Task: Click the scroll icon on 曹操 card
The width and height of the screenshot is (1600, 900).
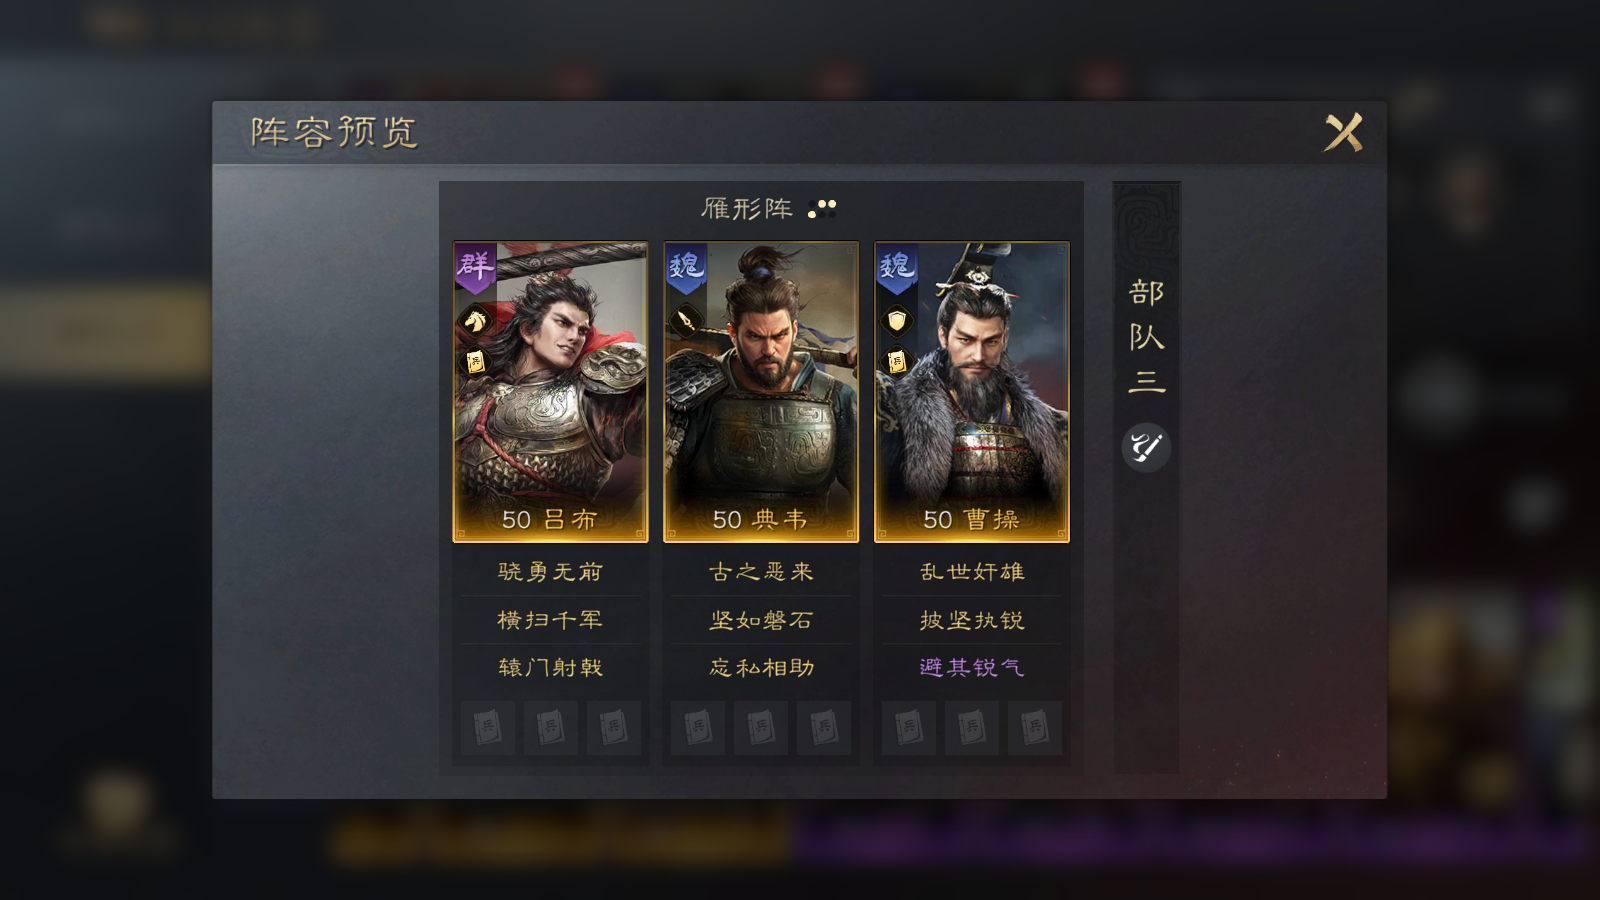Action: coord(897,361)
